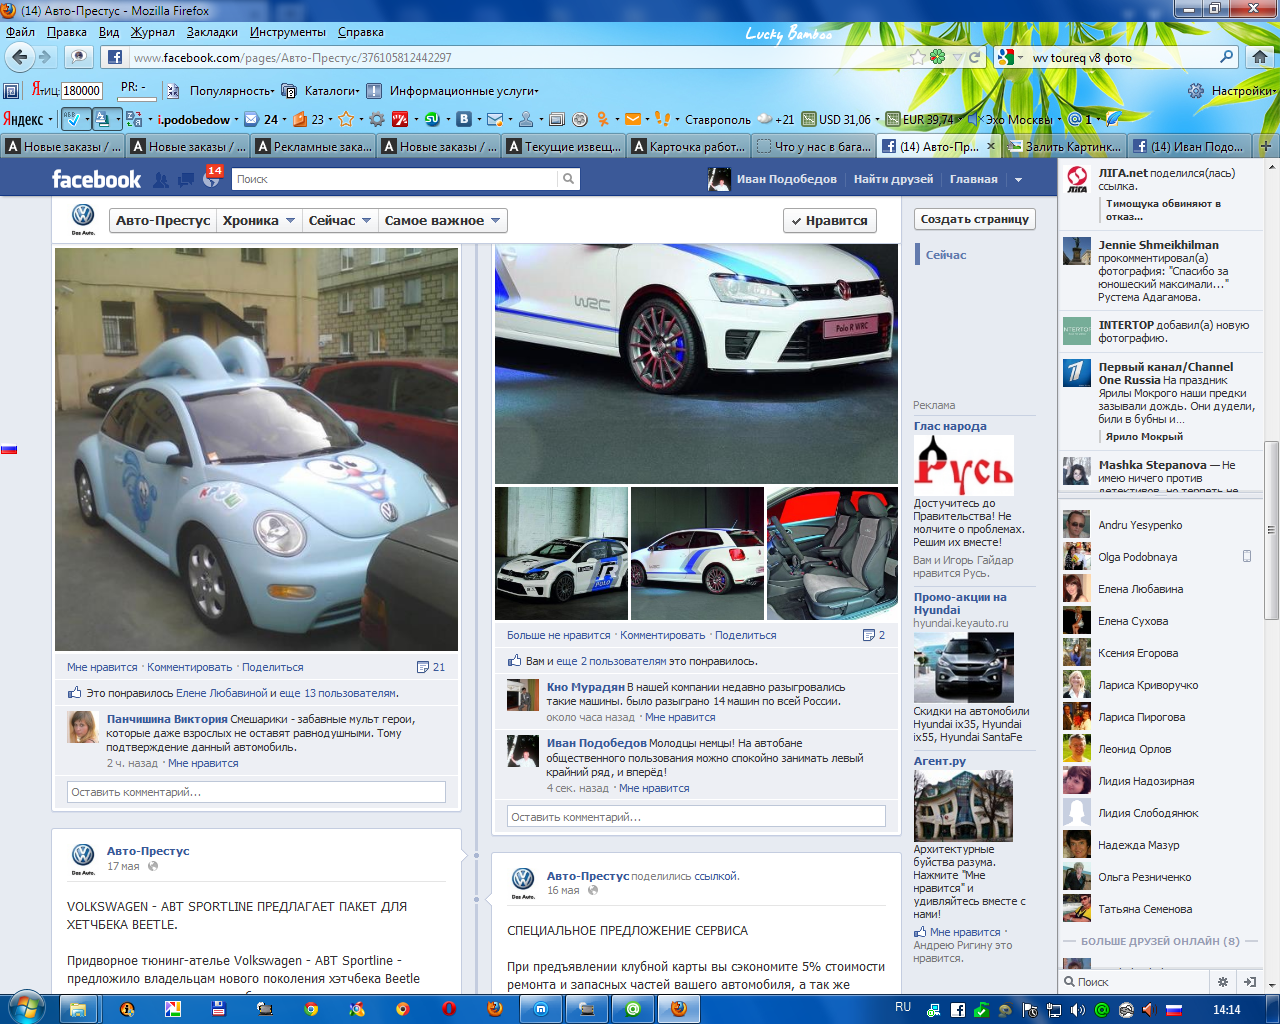The image size is (1280, 1024).
Task: Open Facebook friend requests icon
Action: coord(161,180)
